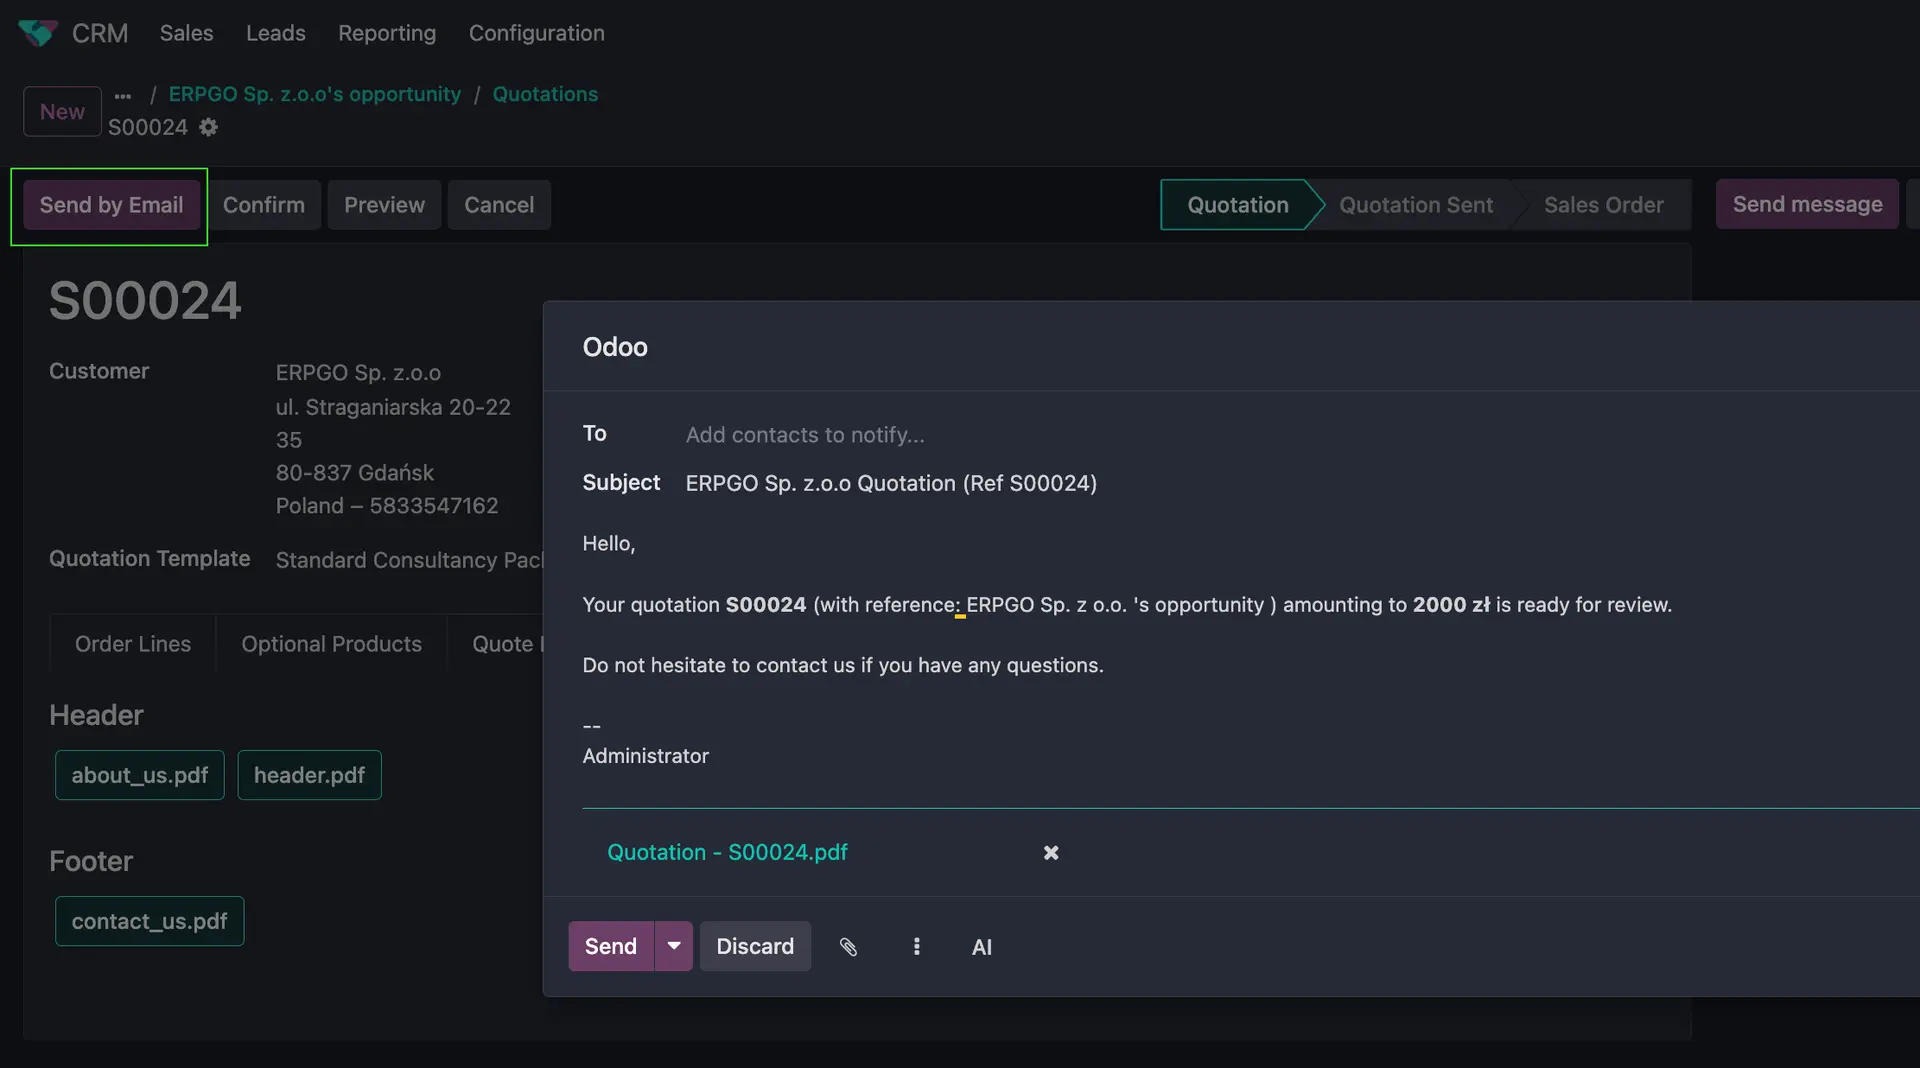This screenshot has width=1920, height=1068.
Task: Open the Reporting menu
Action: click(x=387, y=33)
